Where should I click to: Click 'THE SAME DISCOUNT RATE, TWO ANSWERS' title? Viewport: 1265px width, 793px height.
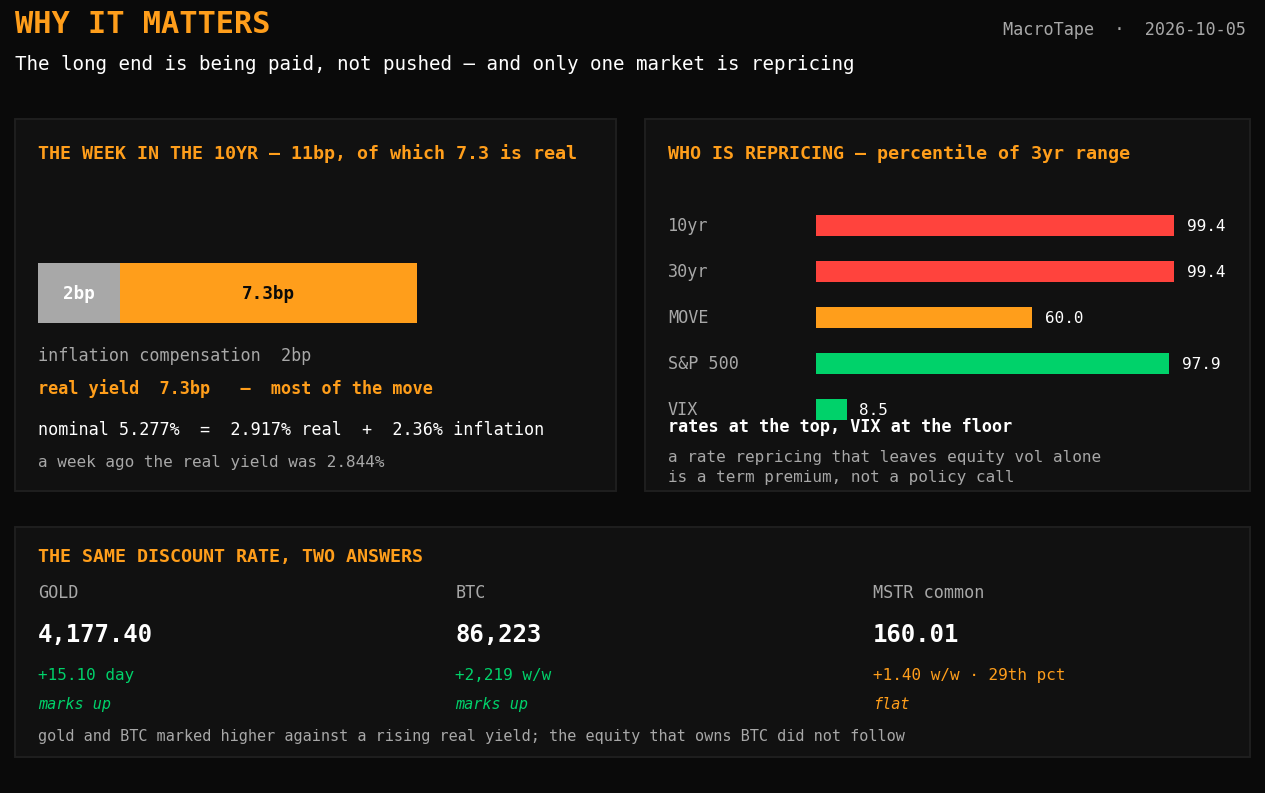230,557
